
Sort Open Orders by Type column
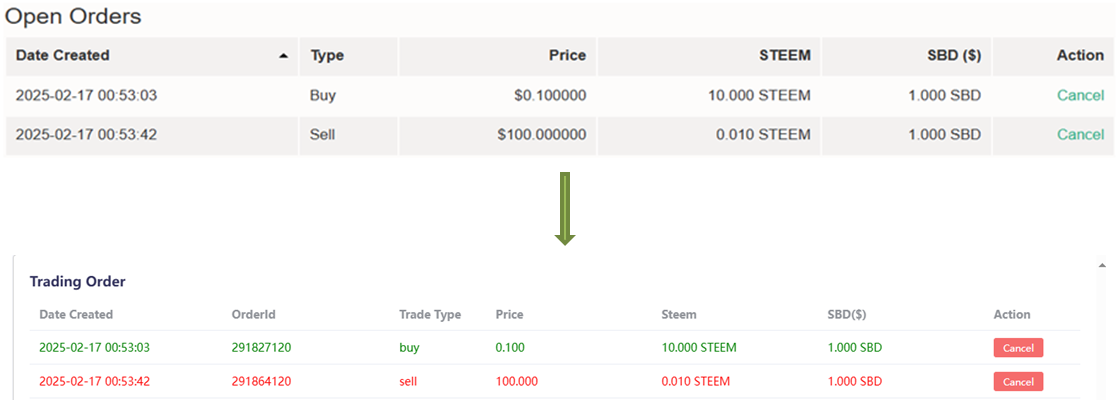[x=327, y=56]
